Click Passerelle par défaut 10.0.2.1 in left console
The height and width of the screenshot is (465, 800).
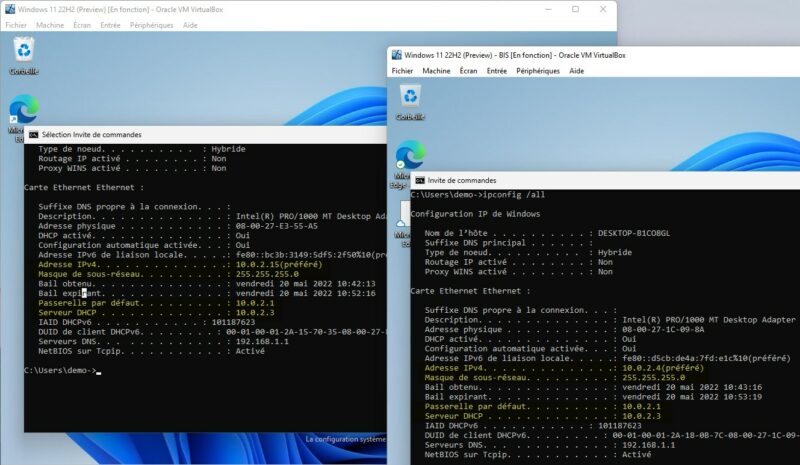click(x=156, y=303)
